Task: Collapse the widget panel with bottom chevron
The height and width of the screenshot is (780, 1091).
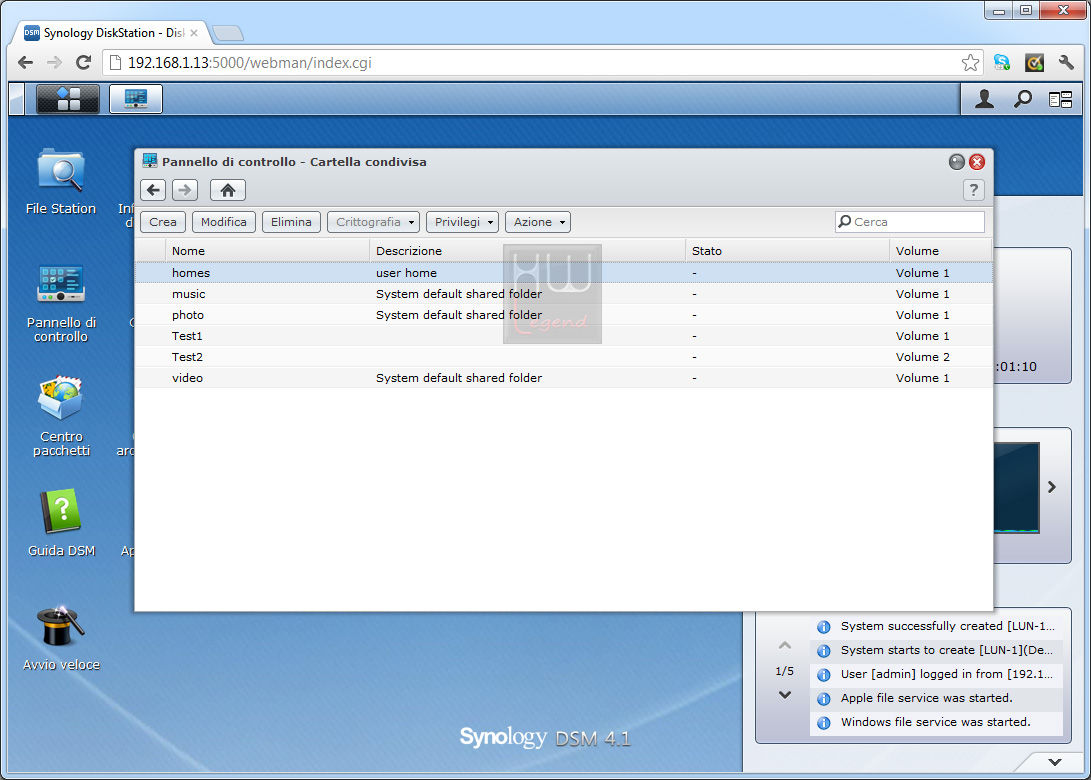Action: point(1055,762)
